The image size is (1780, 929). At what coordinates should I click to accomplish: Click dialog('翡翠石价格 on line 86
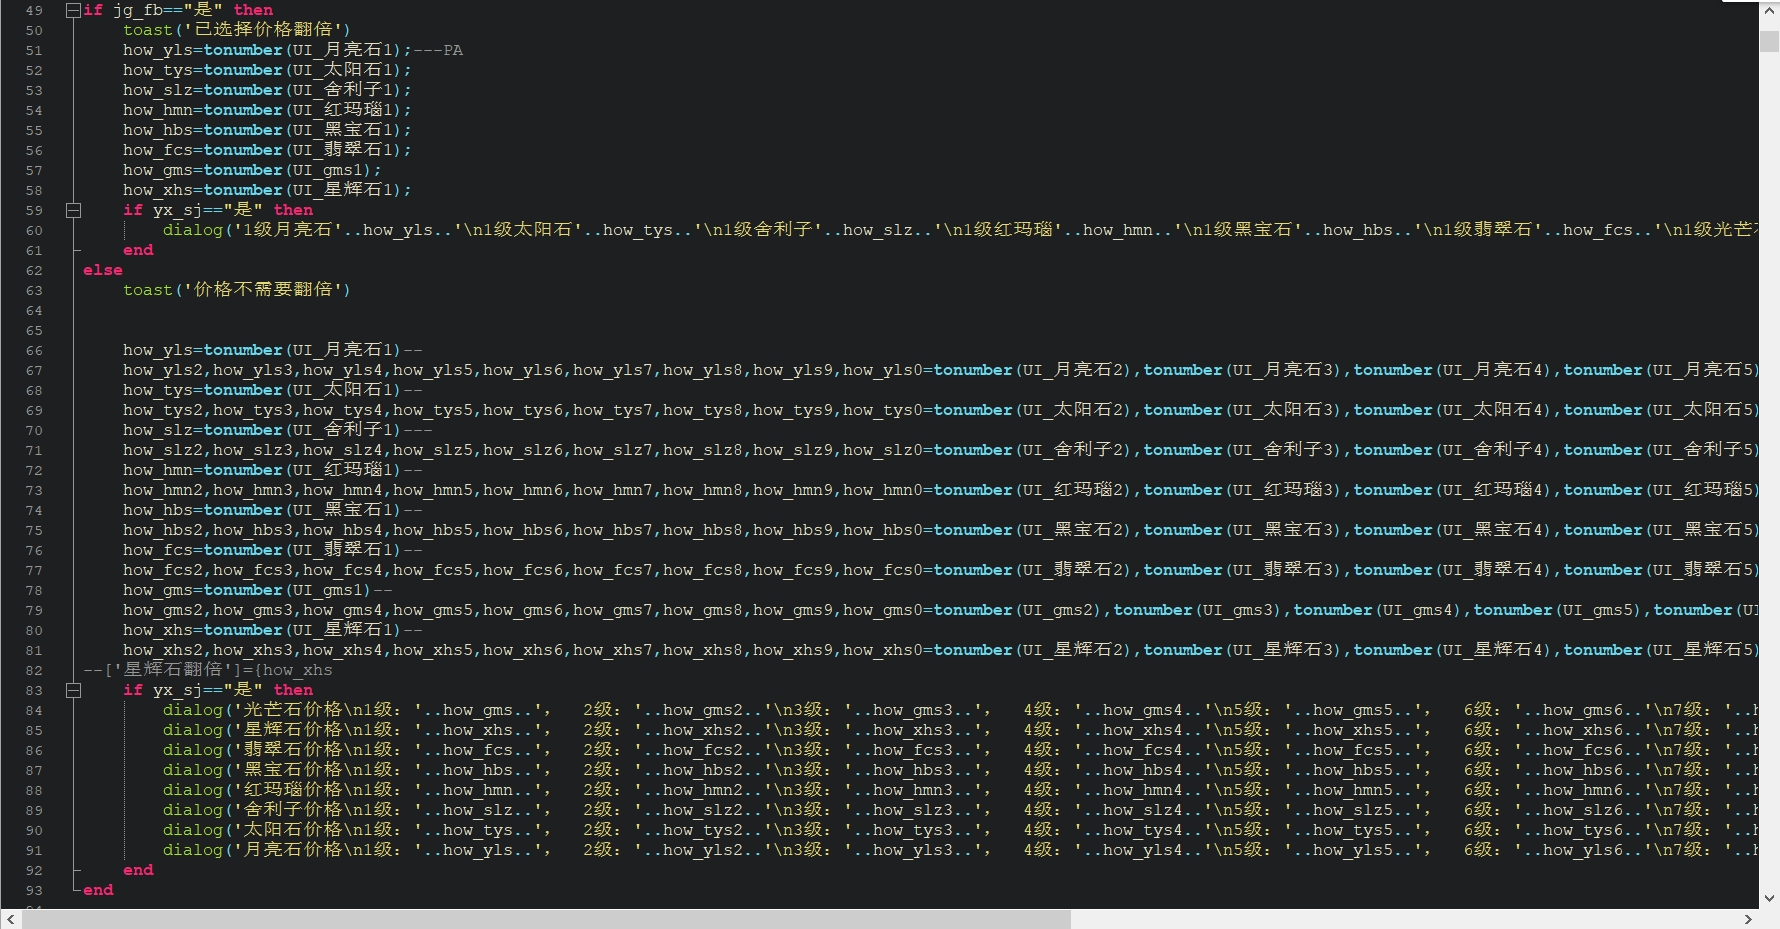tap(253, 750)
